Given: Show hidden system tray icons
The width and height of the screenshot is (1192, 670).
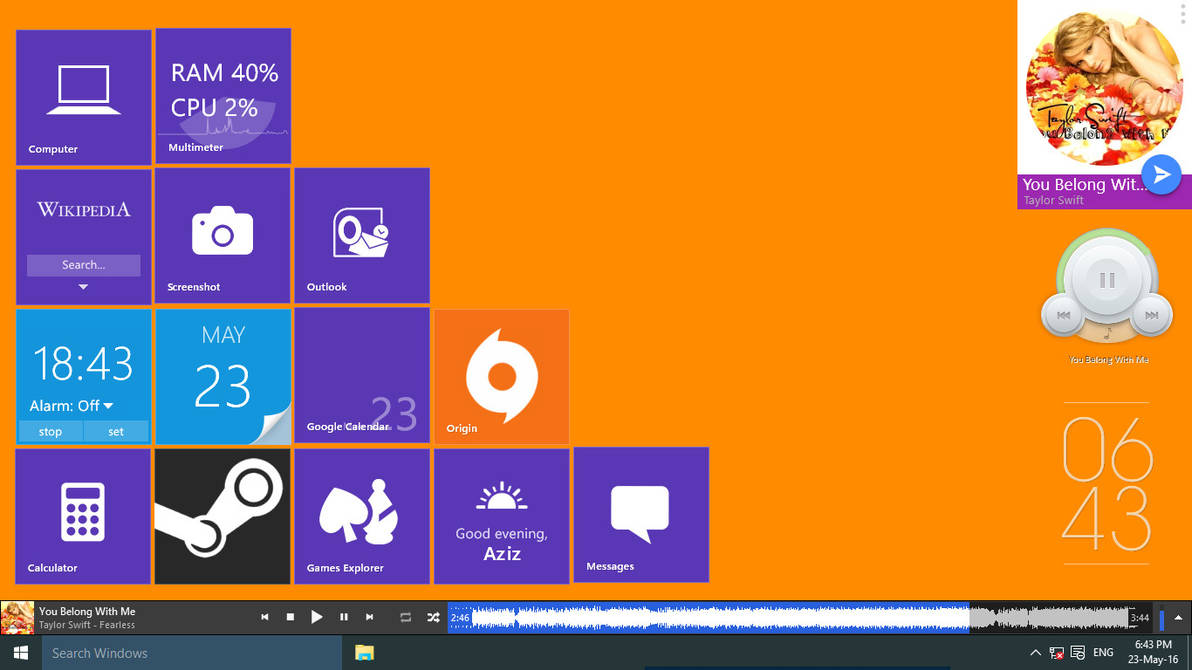Looking at the screenshot, I should coord(1035,653).
